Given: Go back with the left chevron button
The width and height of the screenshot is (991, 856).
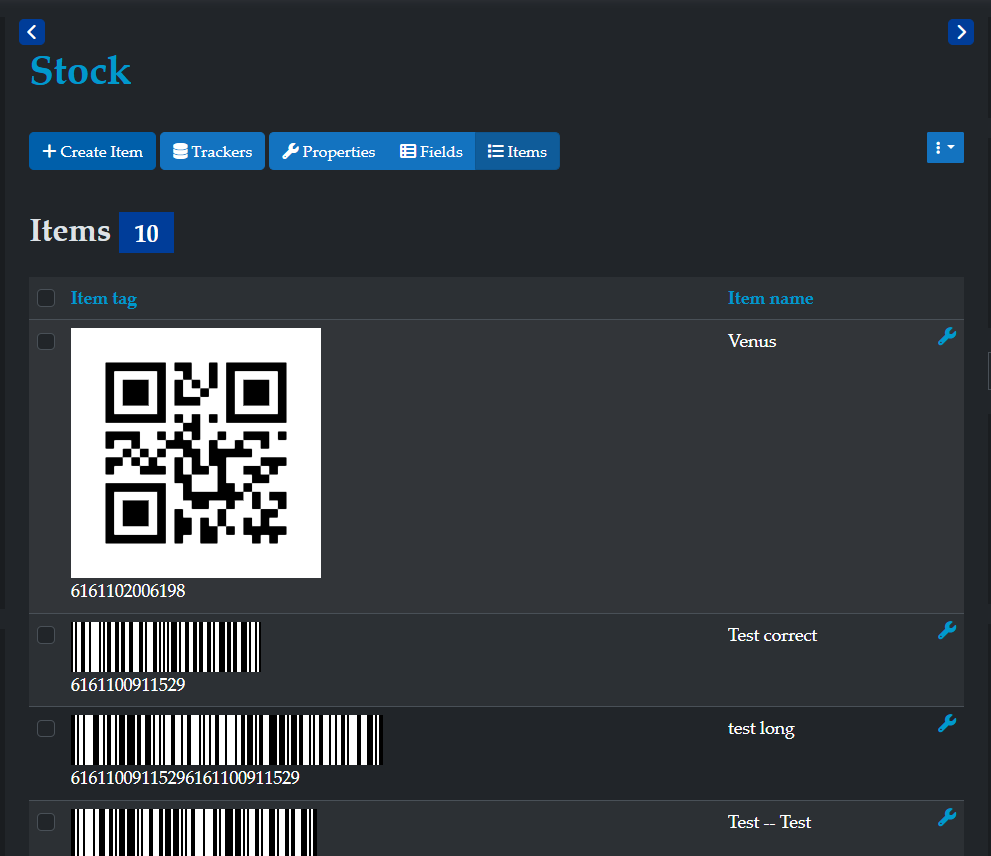Looking at the screenshot, I should (x=32, y=32).
